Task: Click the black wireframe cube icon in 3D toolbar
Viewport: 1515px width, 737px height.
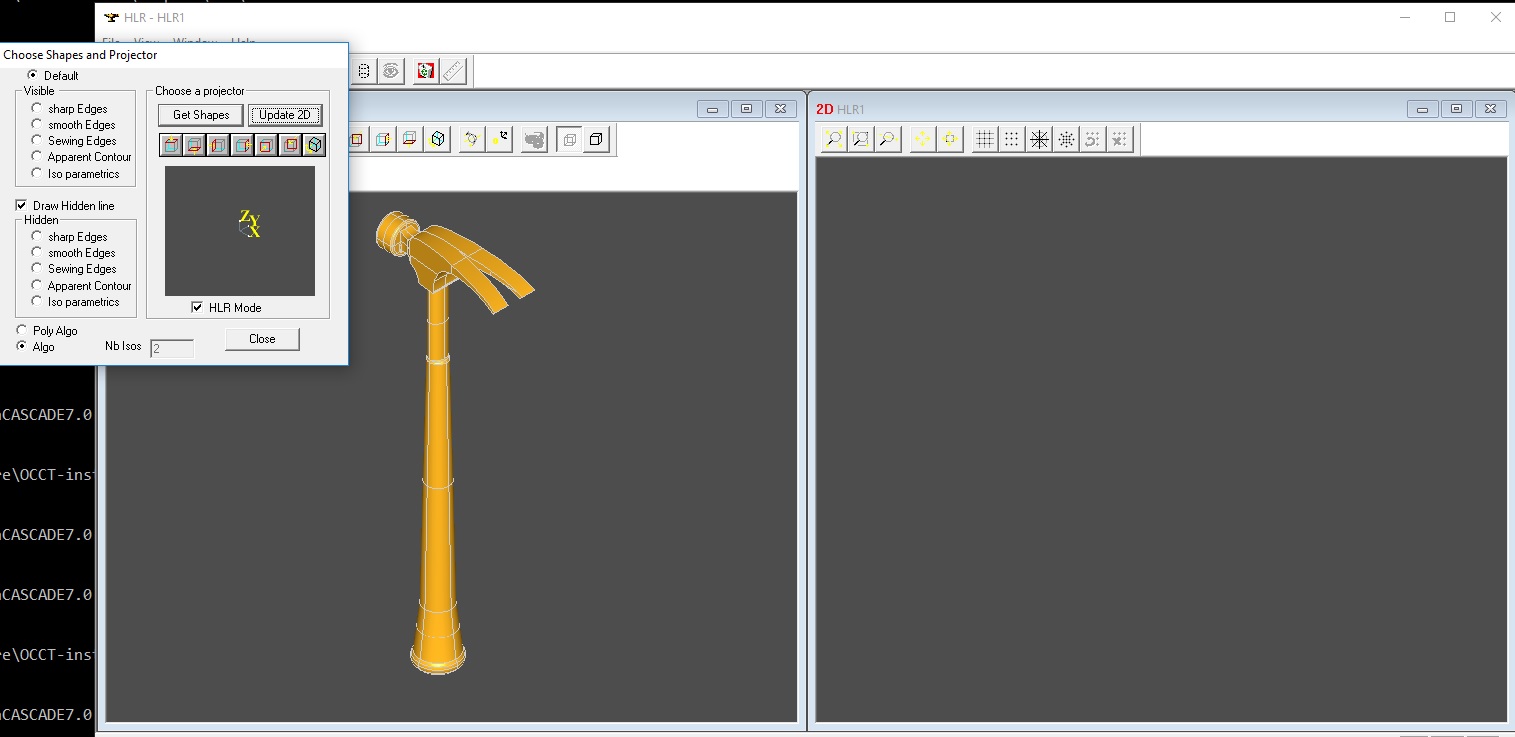Action: 596,140
